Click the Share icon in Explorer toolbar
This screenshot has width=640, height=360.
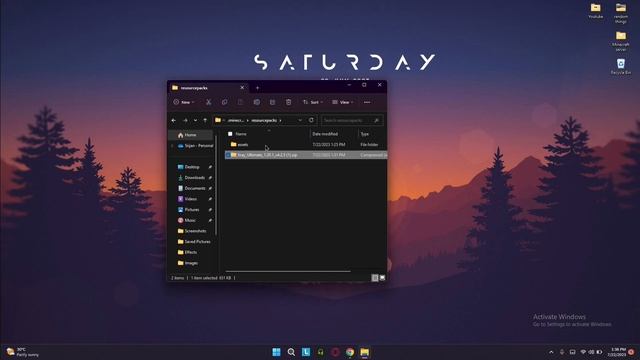tap(272, 102)
